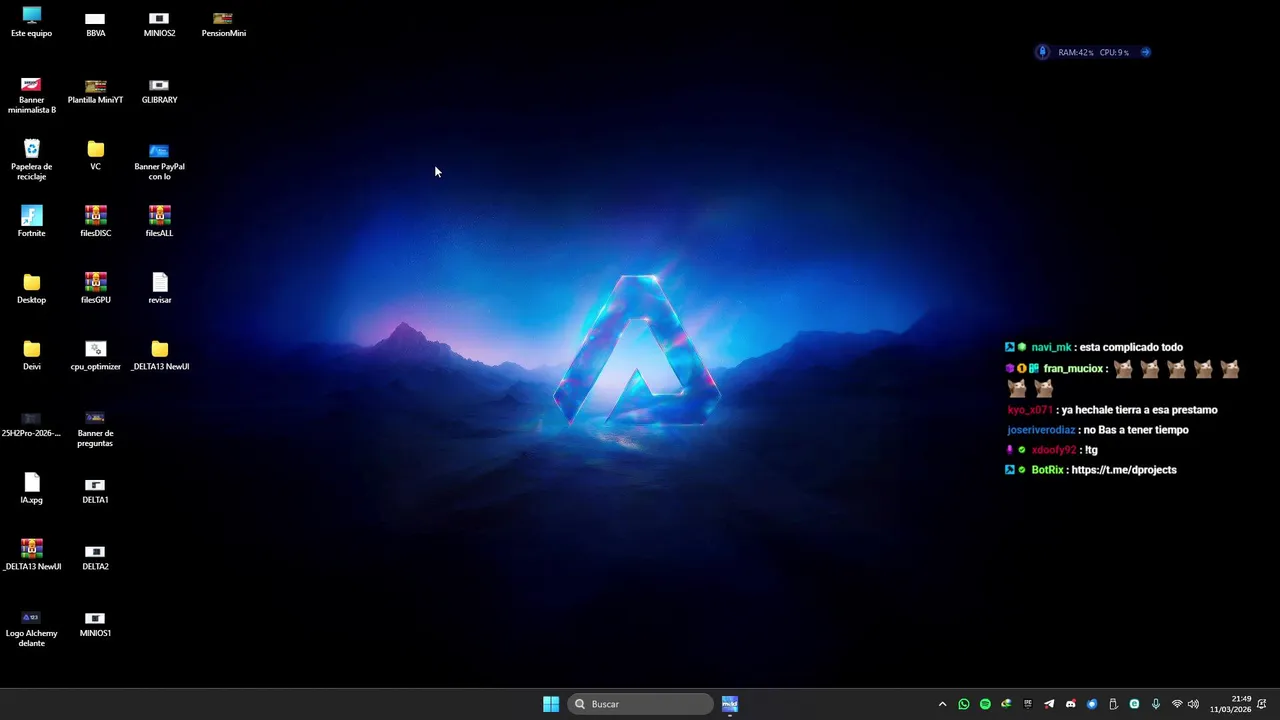Open the pinned app next to search
Viewport: 1280px width, 720px height.
point(730,704)
